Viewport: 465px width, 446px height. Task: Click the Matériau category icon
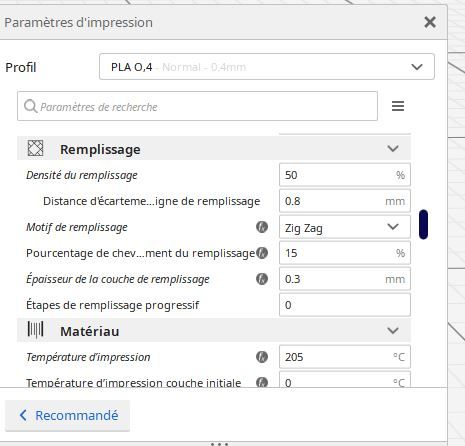35,330
